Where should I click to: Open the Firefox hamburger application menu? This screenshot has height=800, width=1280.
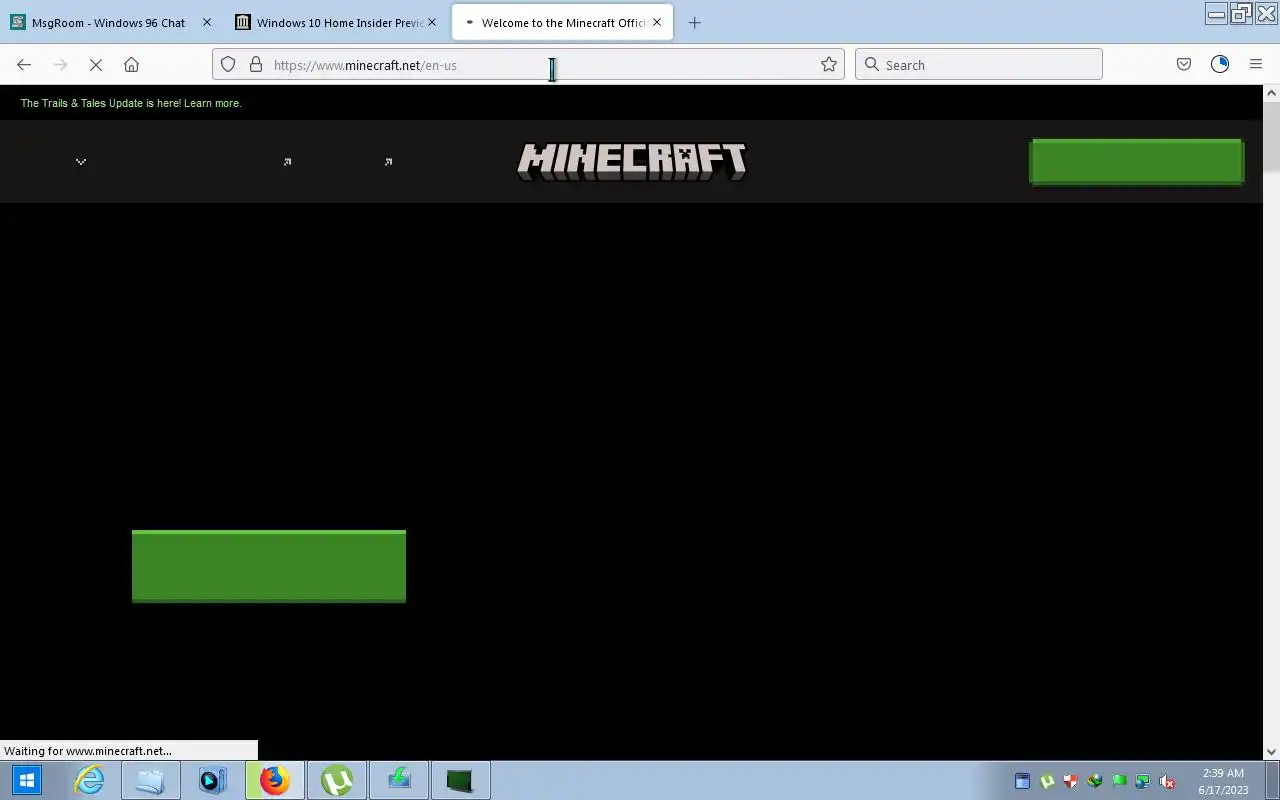point(1256,65)
